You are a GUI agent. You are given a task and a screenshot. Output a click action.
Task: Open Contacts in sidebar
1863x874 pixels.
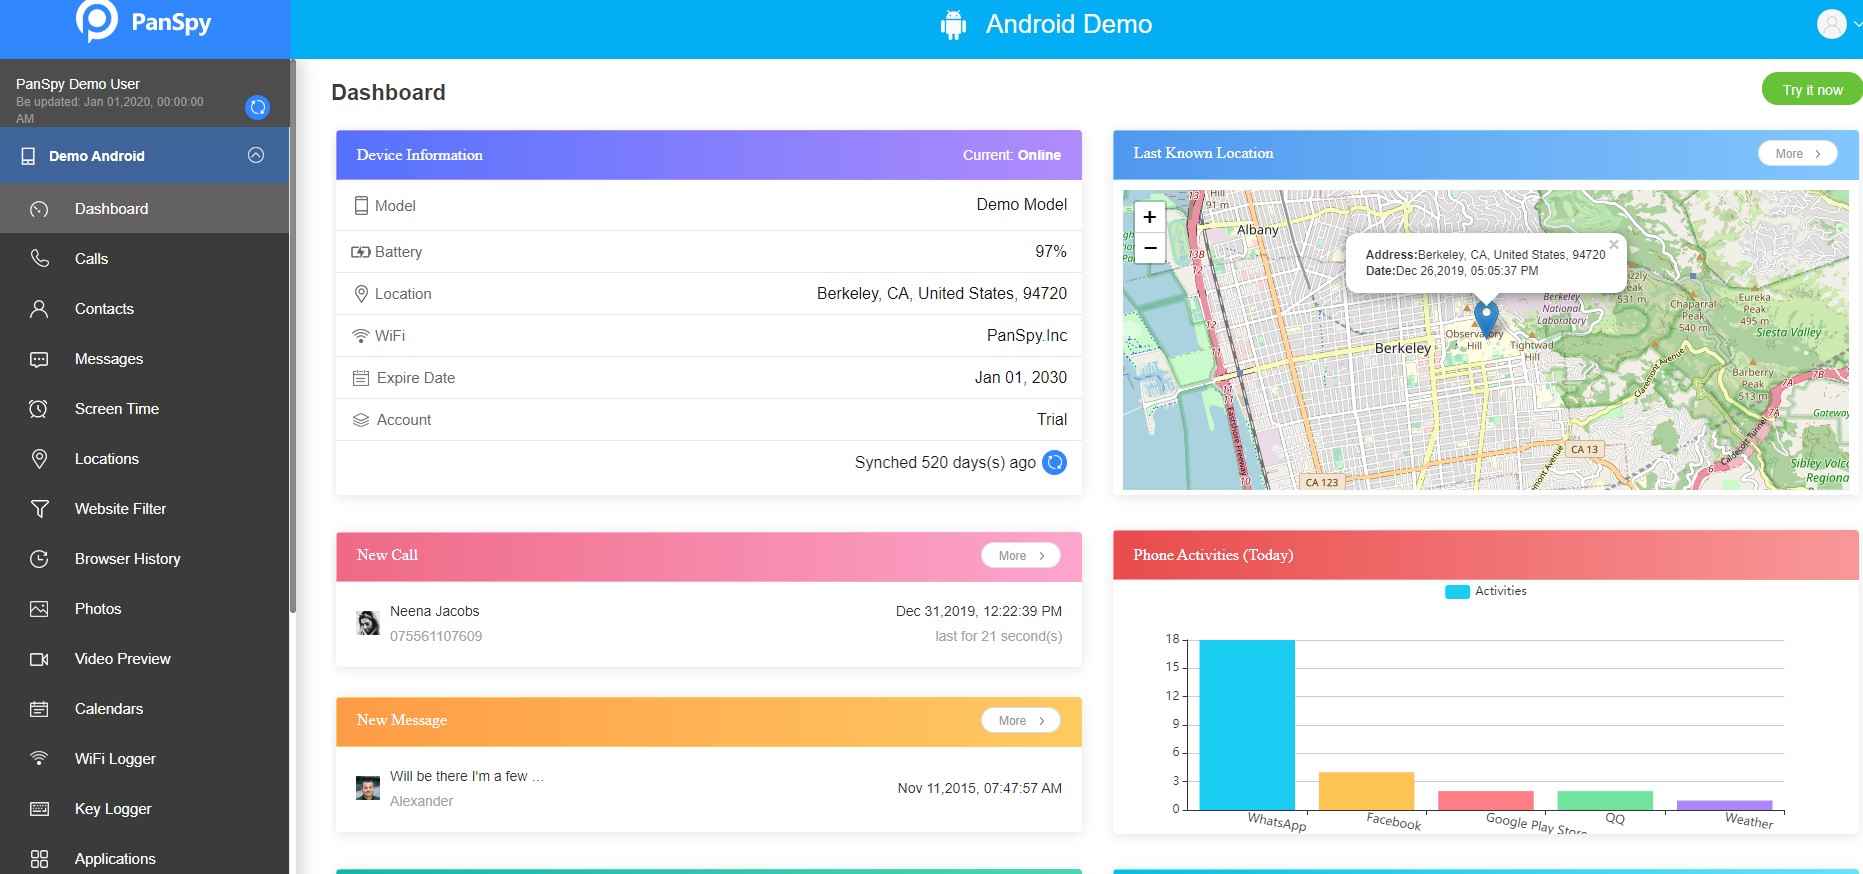(x=145, y=309)
